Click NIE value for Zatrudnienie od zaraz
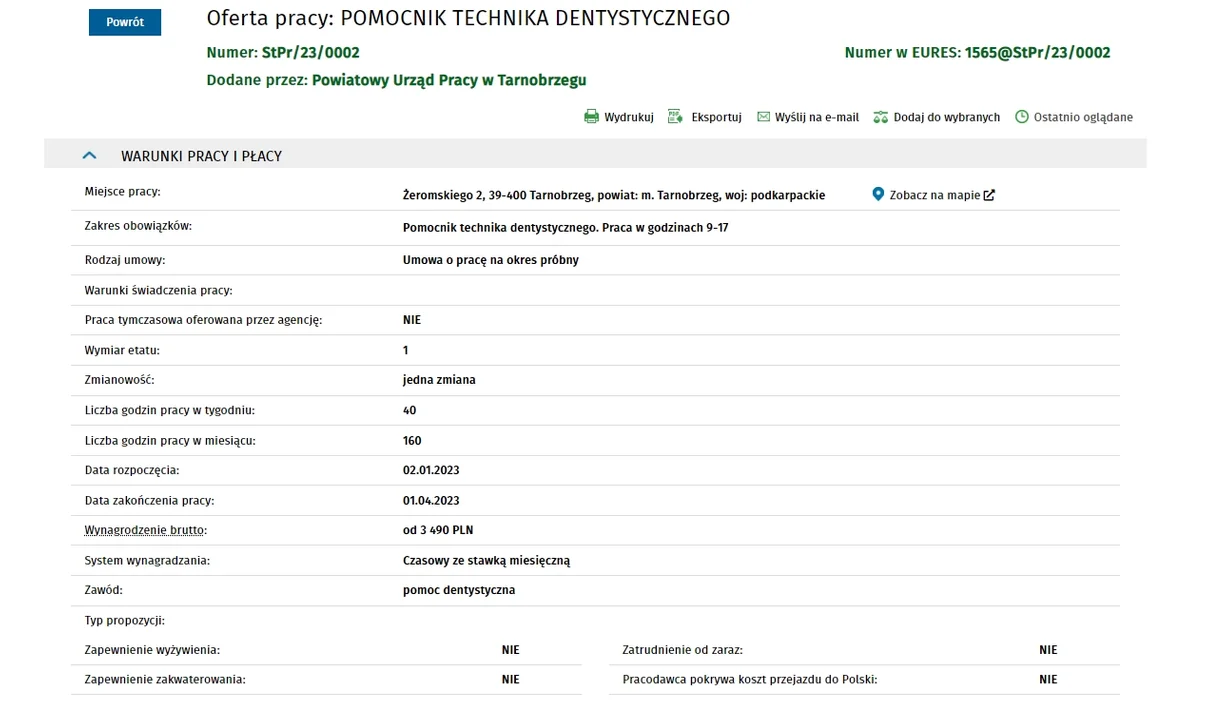This screenshot has width=1210, height=720. coord(1048,650)
